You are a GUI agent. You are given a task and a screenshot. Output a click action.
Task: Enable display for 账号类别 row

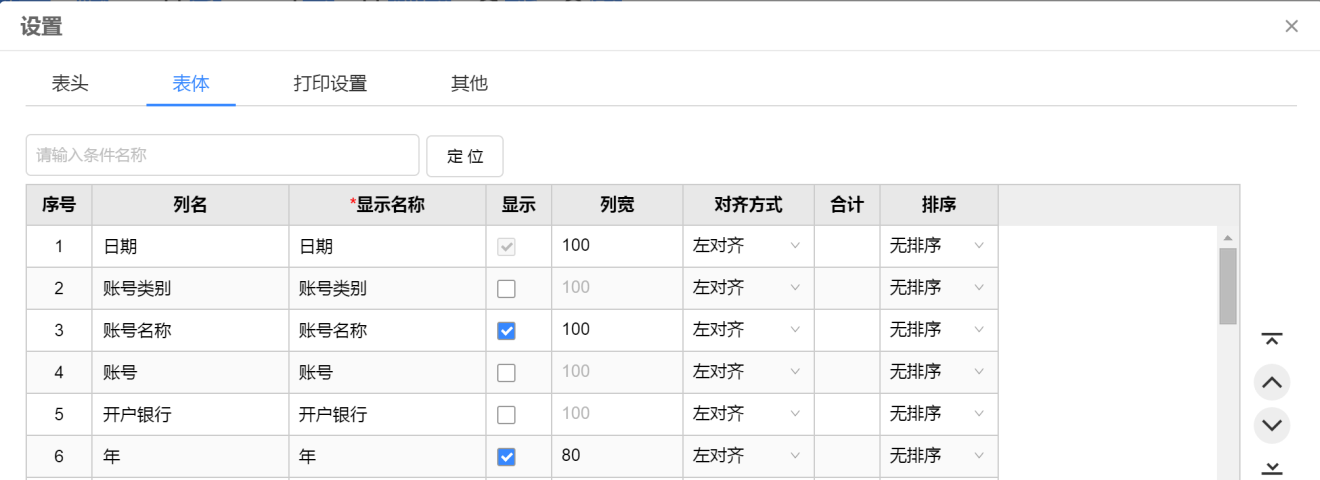pyautogui.click(x=507, y=289)
